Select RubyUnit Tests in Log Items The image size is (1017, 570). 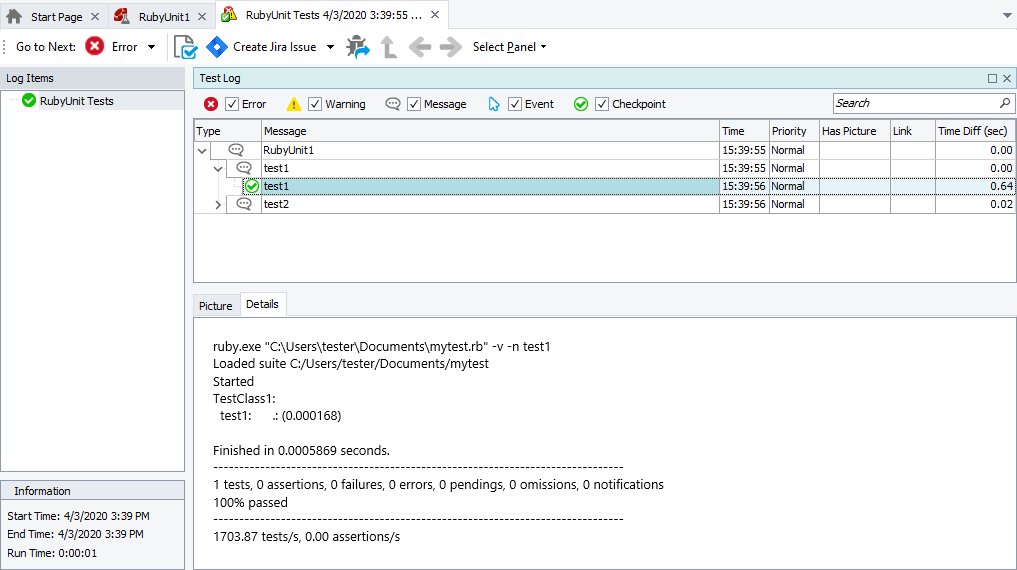click(x=76, y=101)
